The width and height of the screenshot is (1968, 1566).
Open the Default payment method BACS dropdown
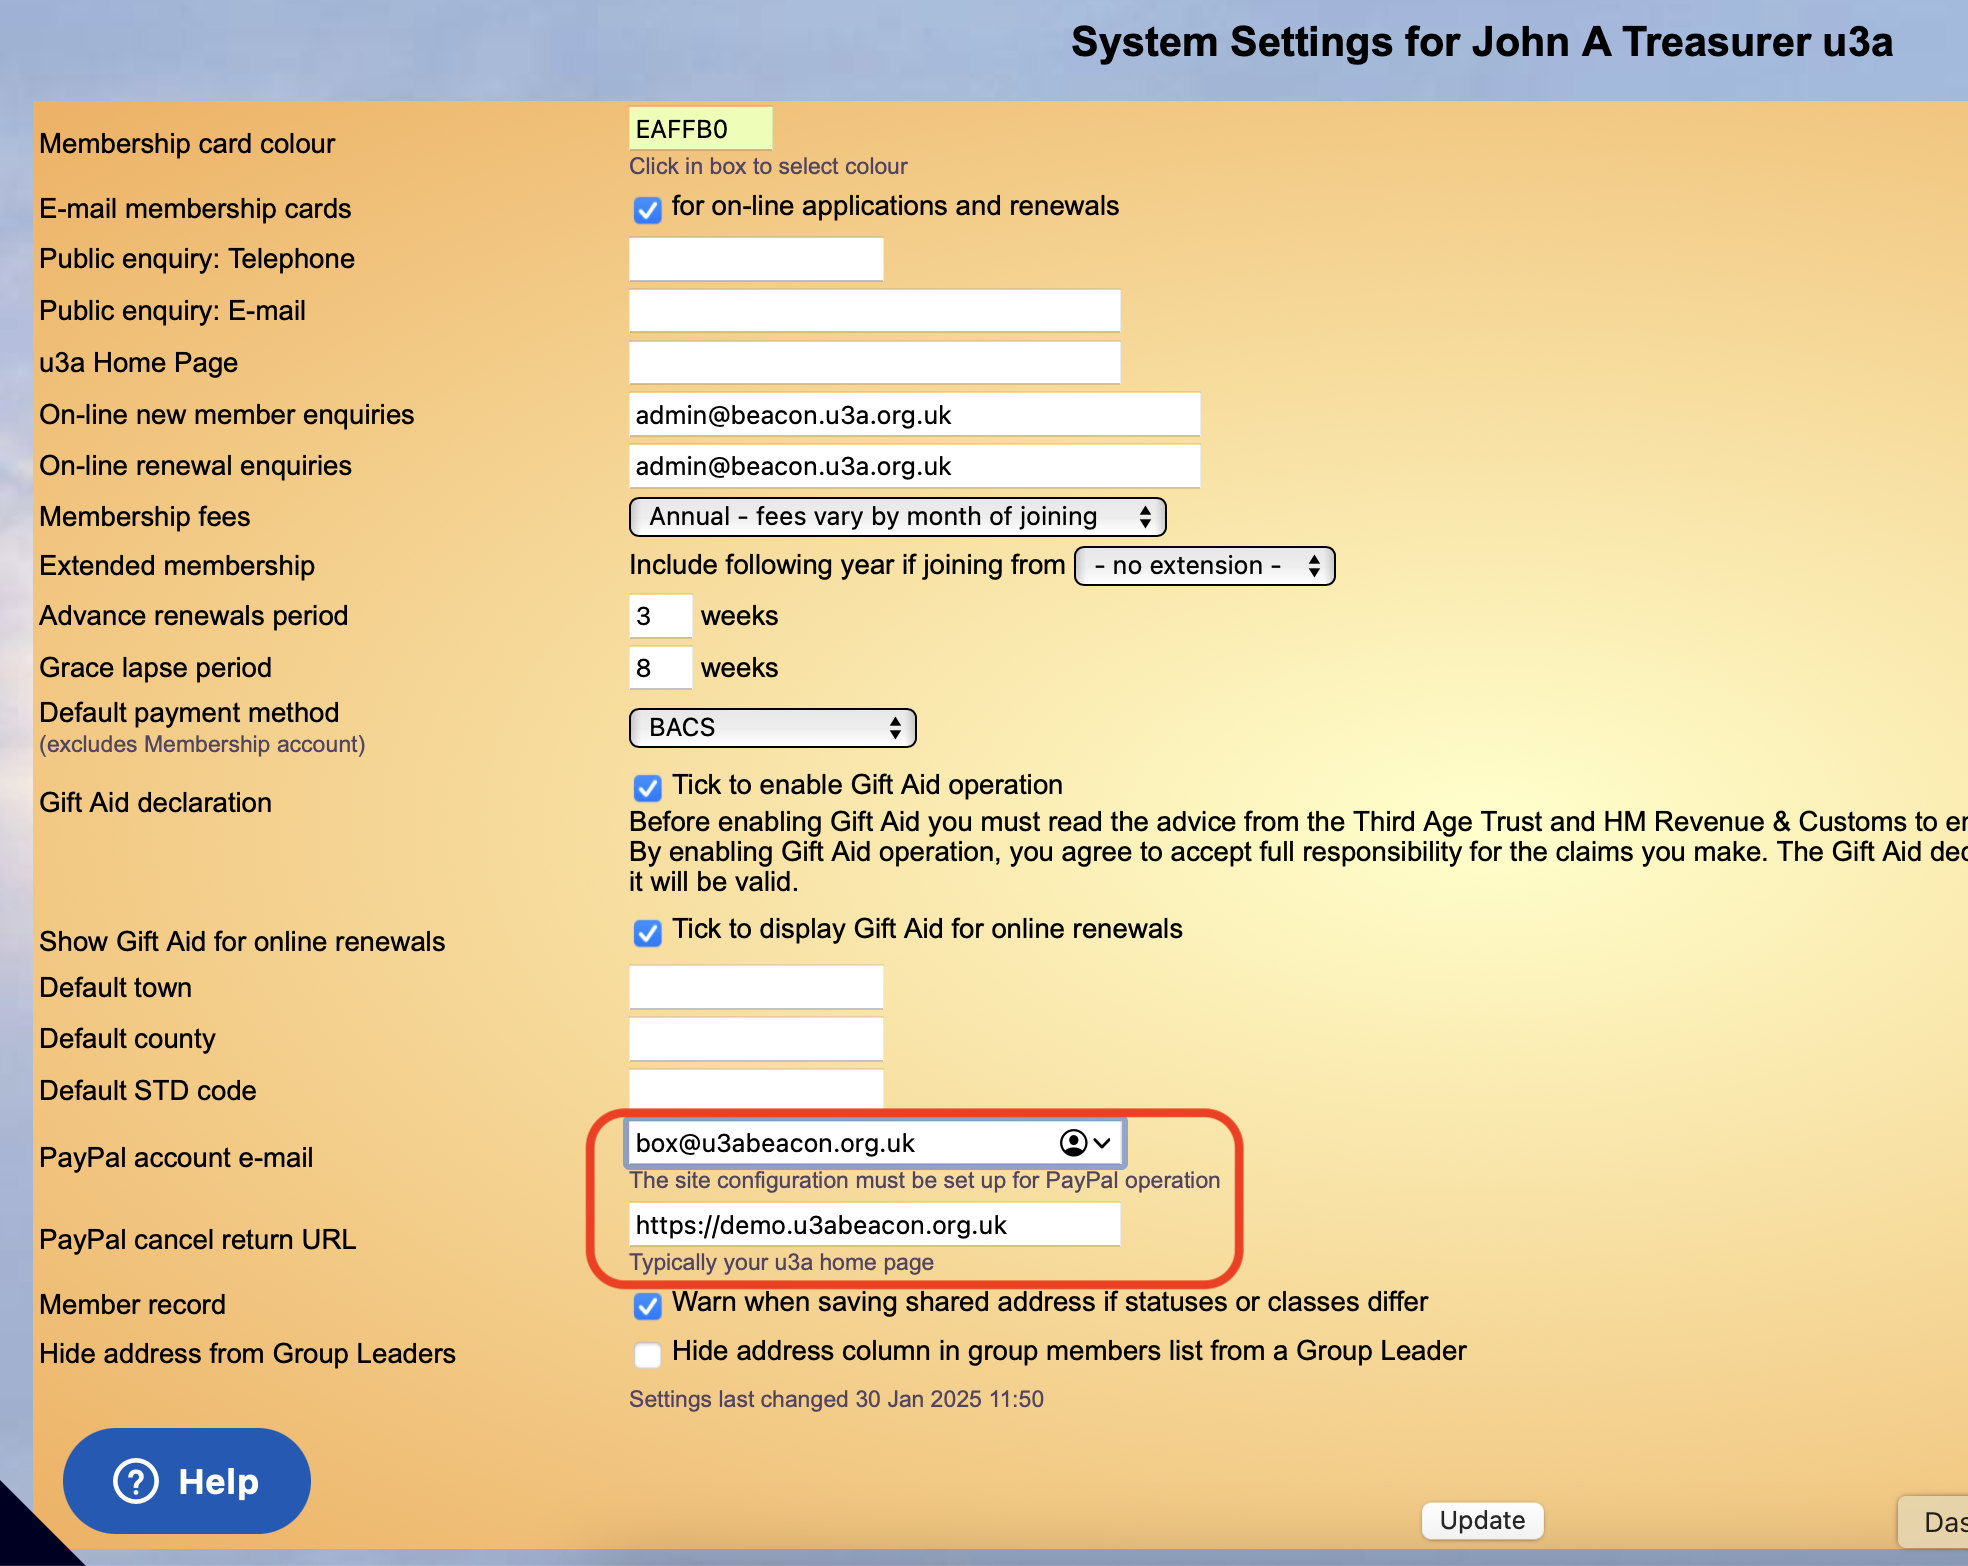coord(772,728)
